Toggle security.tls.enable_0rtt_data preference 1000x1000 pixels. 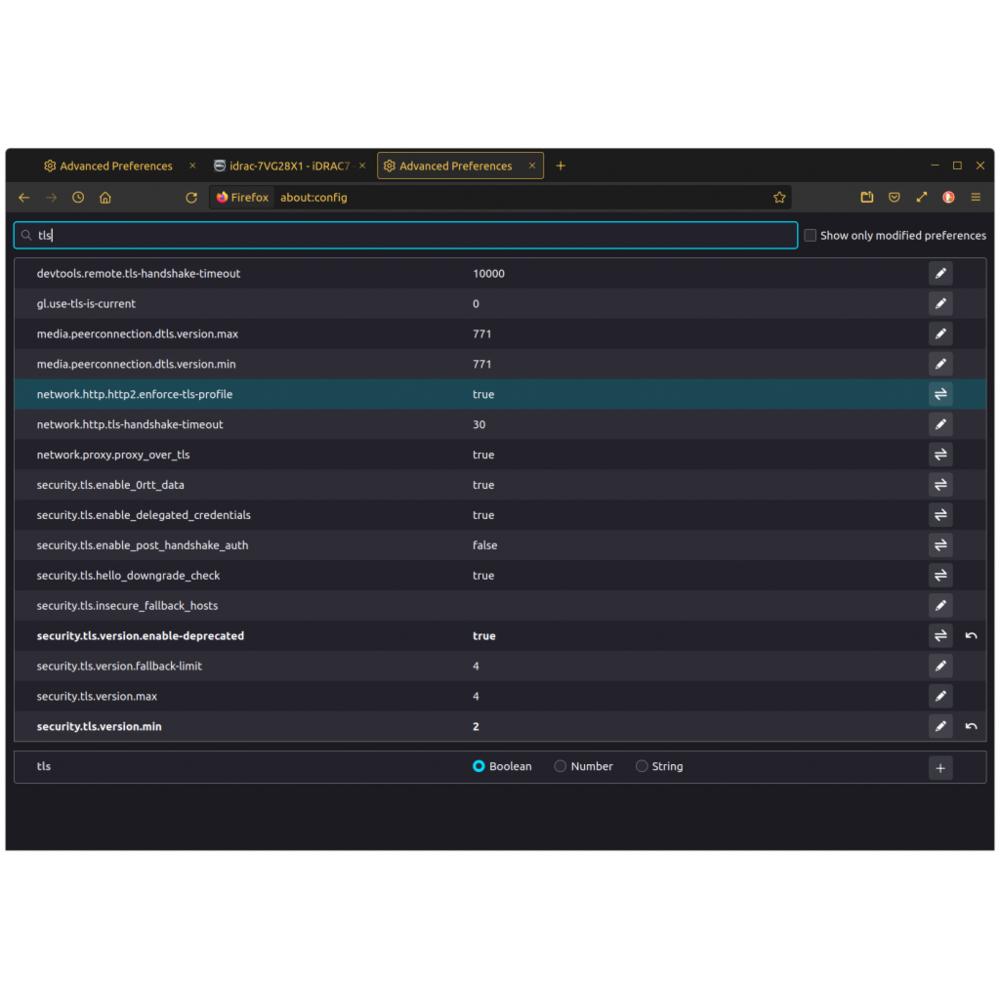[940, 485]
